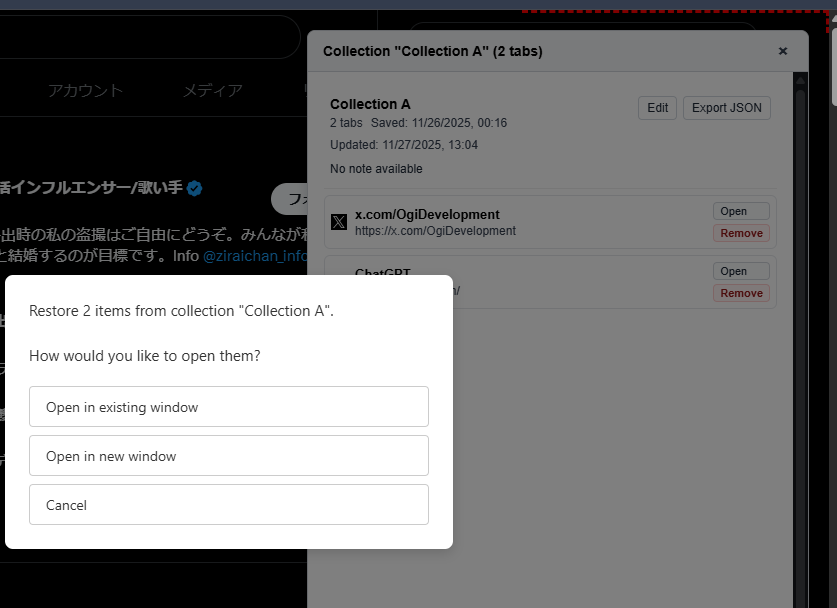
Task: Cancel the restore dialog
Action: [x=228, y=504]
